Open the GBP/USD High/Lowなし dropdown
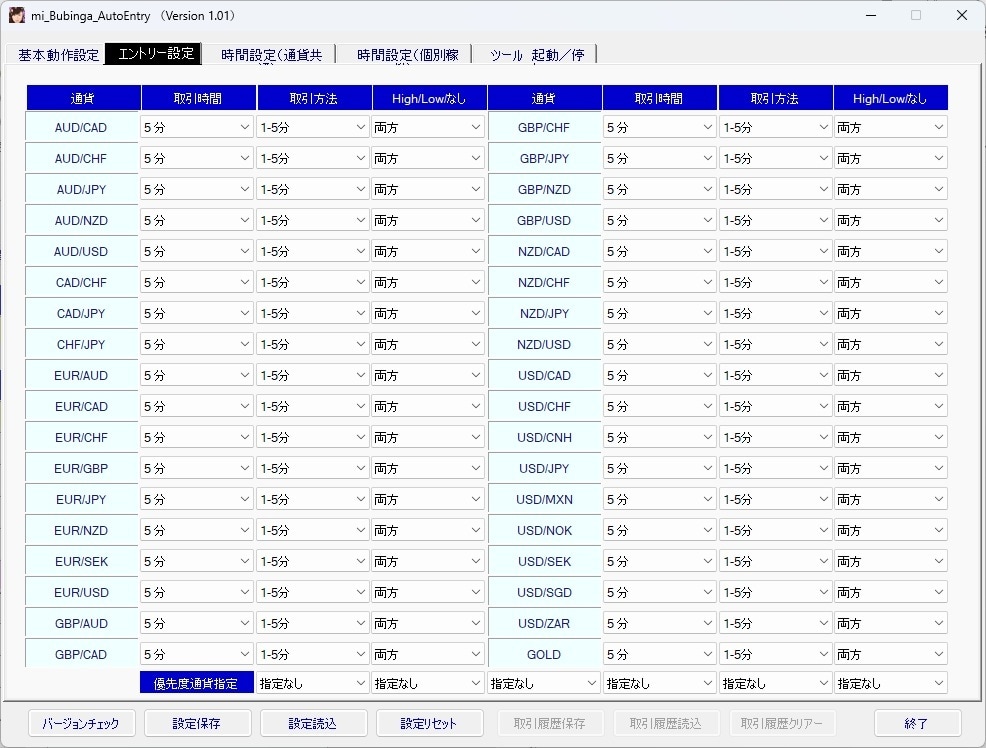This screenshot has width=986, height=748. coord(891,221)
